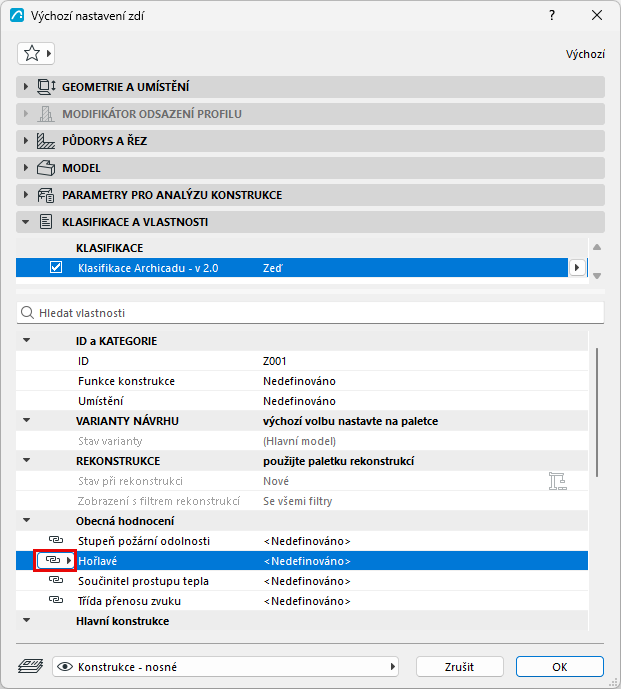This screenshot has height=689, width=621.
Task: Click link icon next to Stupeň požární odolnosti
Action: click(56, 540)
